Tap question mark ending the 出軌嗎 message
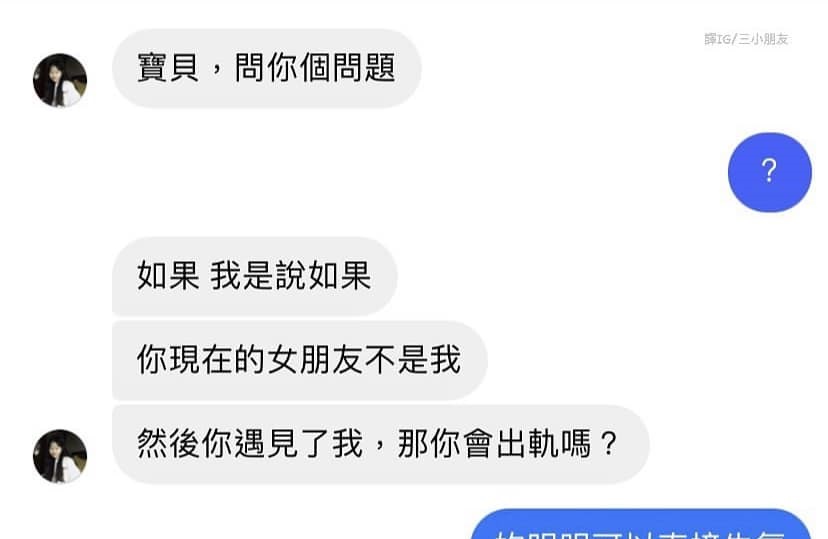The height and width of the screenshot is (539, 828). (x=609, y=443)
